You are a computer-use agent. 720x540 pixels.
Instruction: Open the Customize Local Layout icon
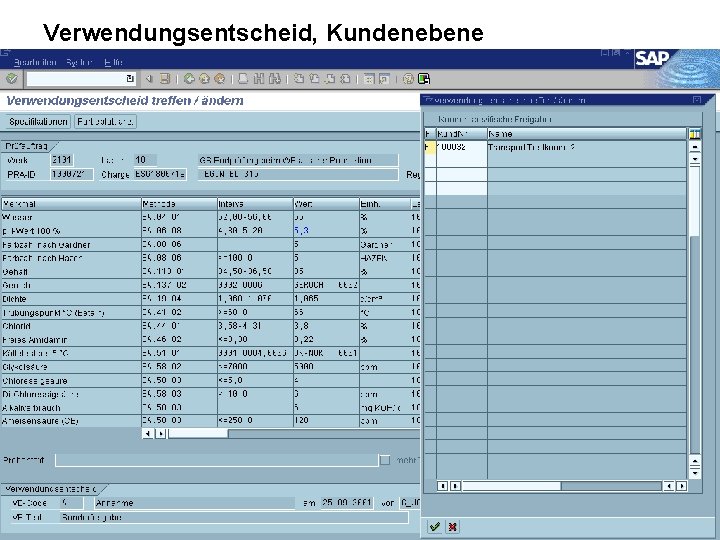click(x=424, y=79)
